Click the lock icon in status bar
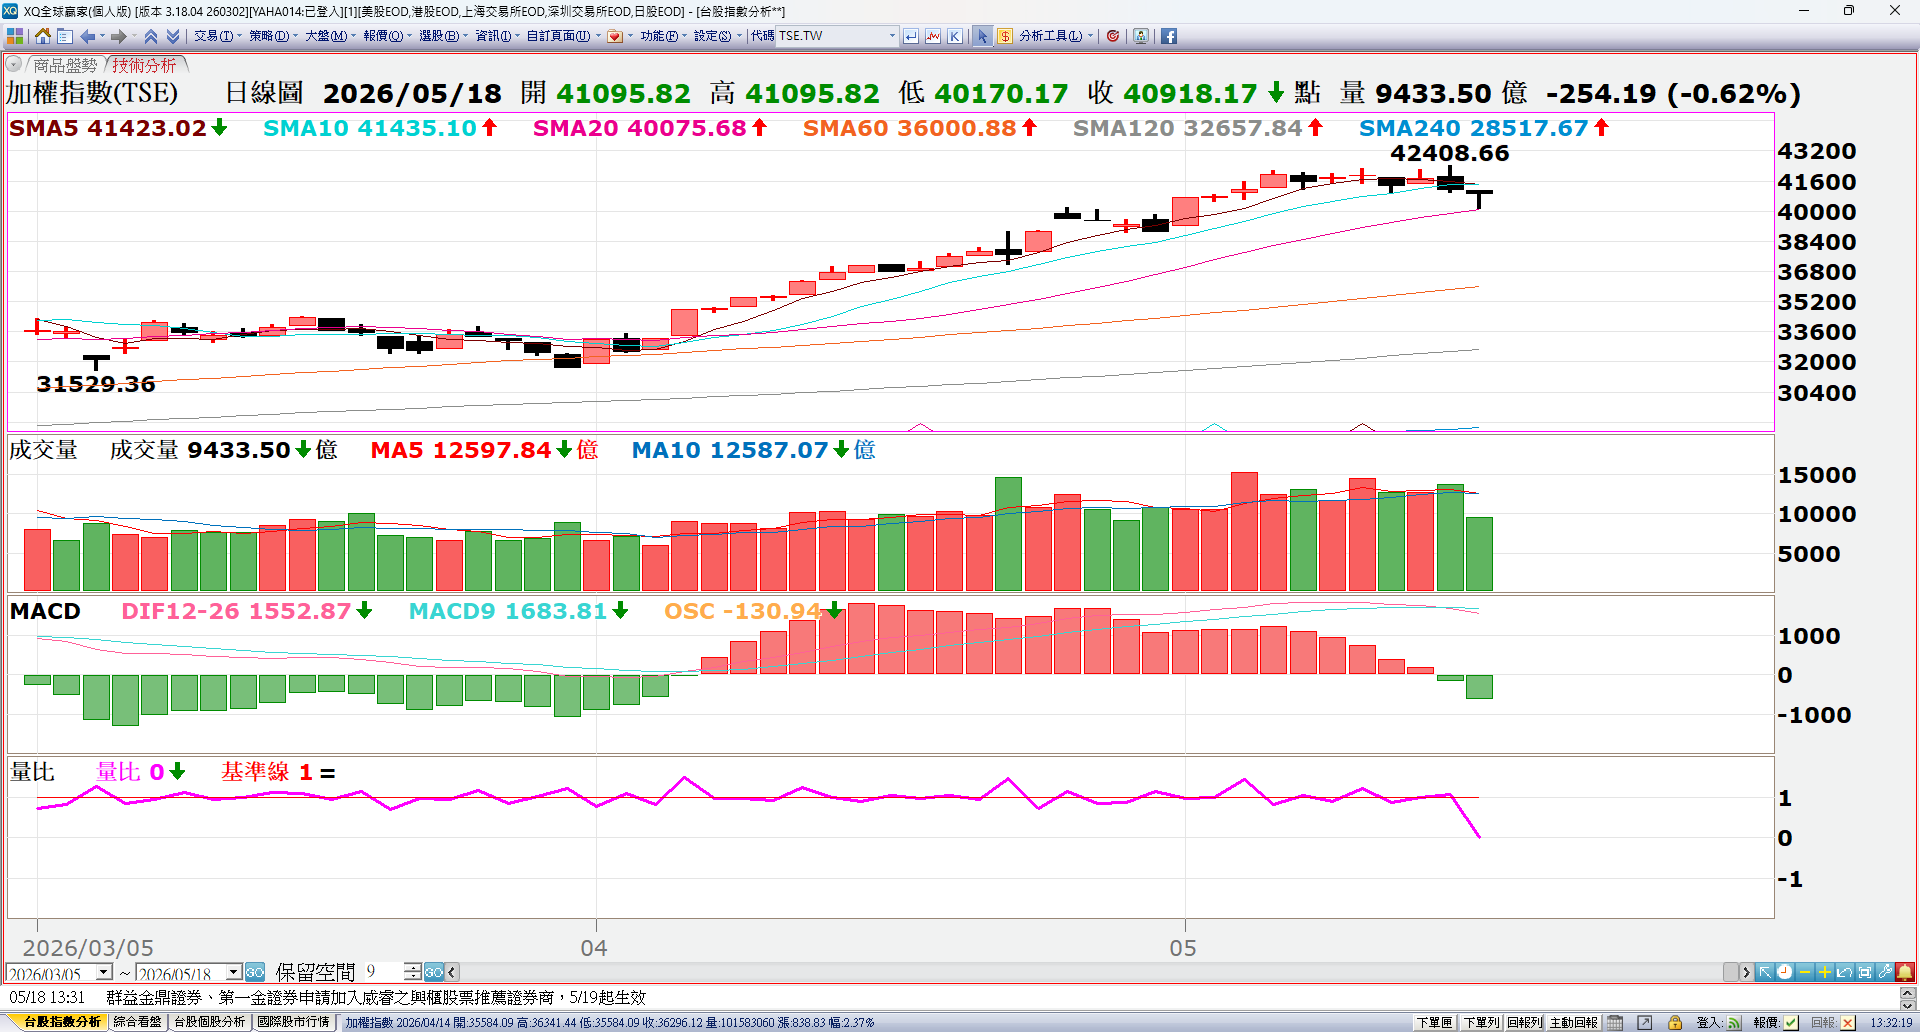Screen dimensions: 1920x1032 (x=1674, y=1022)
